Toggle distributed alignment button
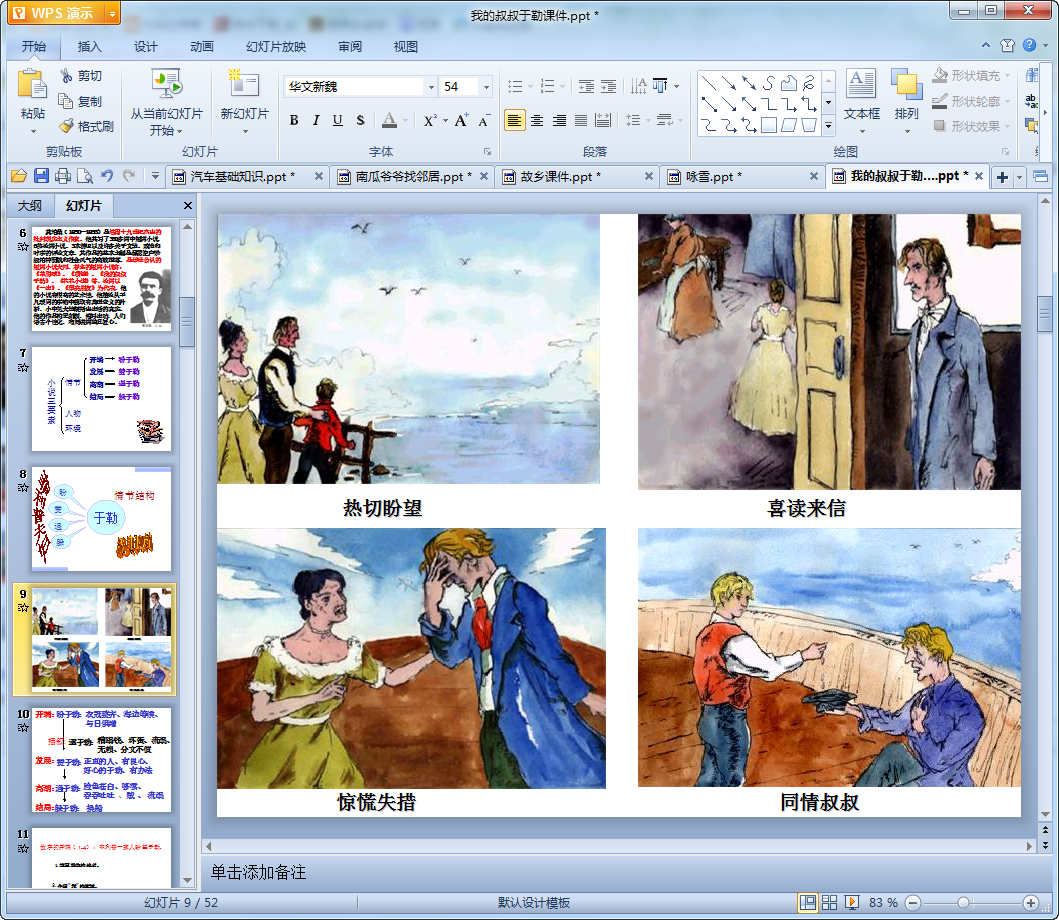 pos(603,120)
